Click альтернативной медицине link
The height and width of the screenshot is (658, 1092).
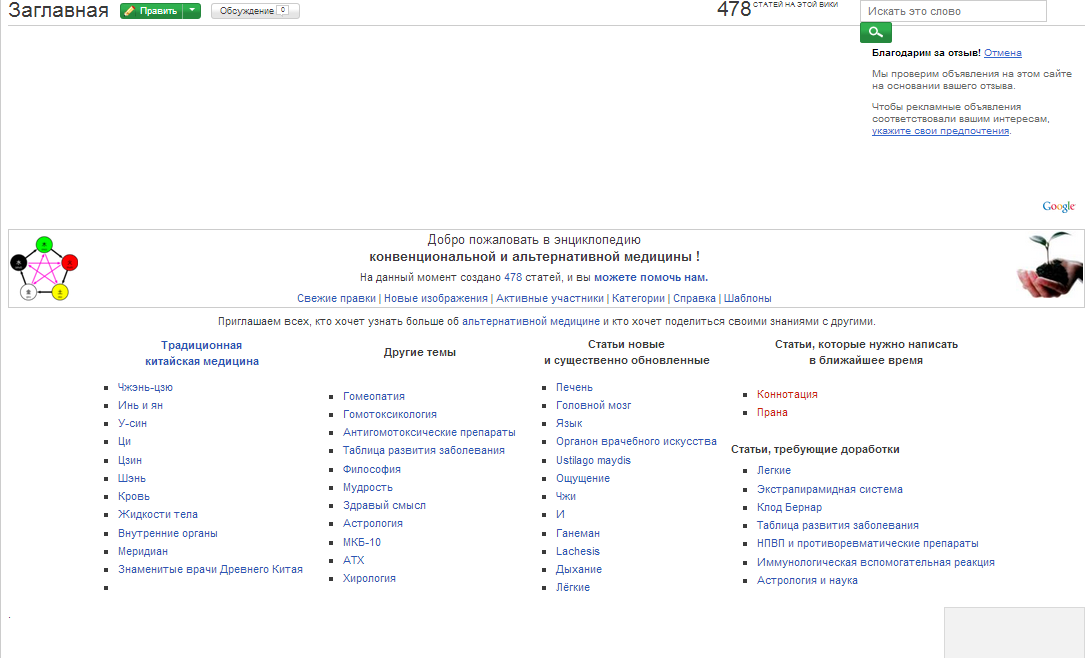(531, 322)
